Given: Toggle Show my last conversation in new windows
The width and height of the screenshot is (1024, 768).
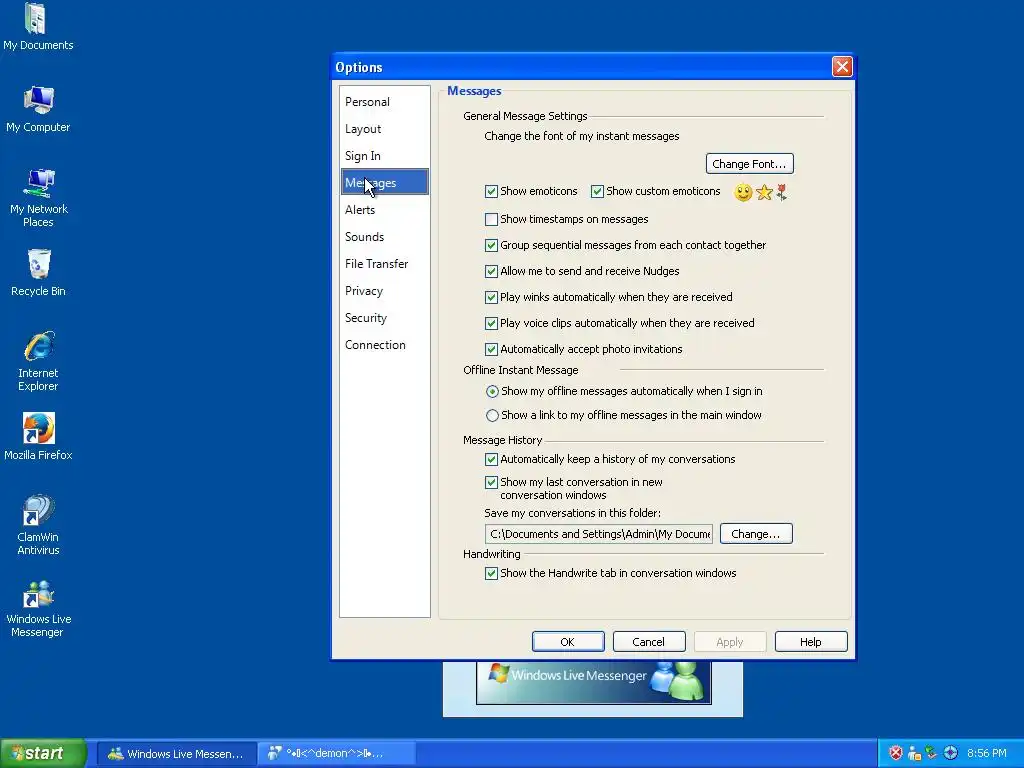Looking at the screenshot, I should [491, 483].
